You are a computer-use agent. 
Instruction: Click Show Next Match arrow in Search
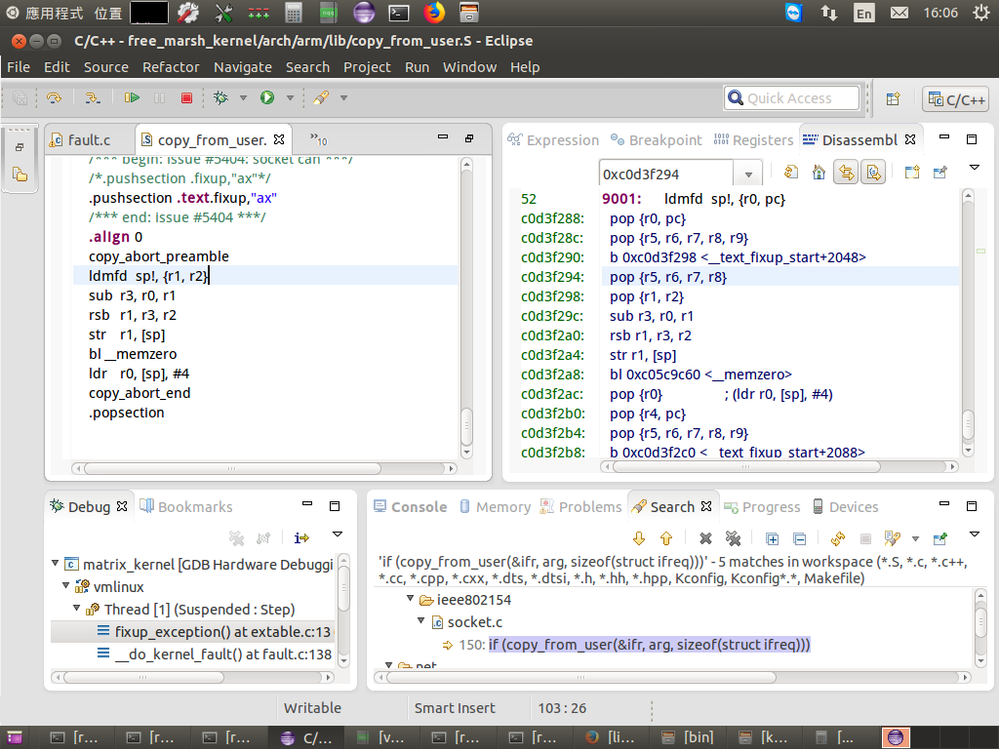click(x=638, y=539)
